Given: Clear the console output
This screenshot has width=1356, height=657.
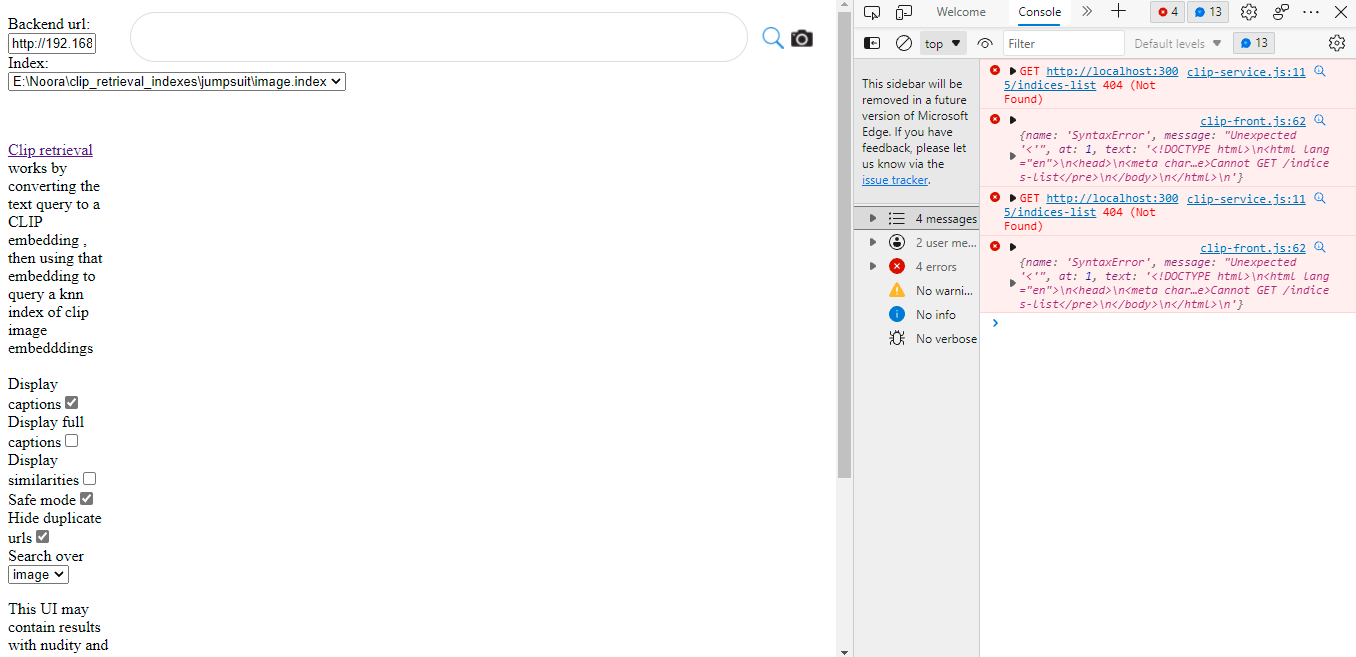Looking at the screenshot, I should coord(903,42).
